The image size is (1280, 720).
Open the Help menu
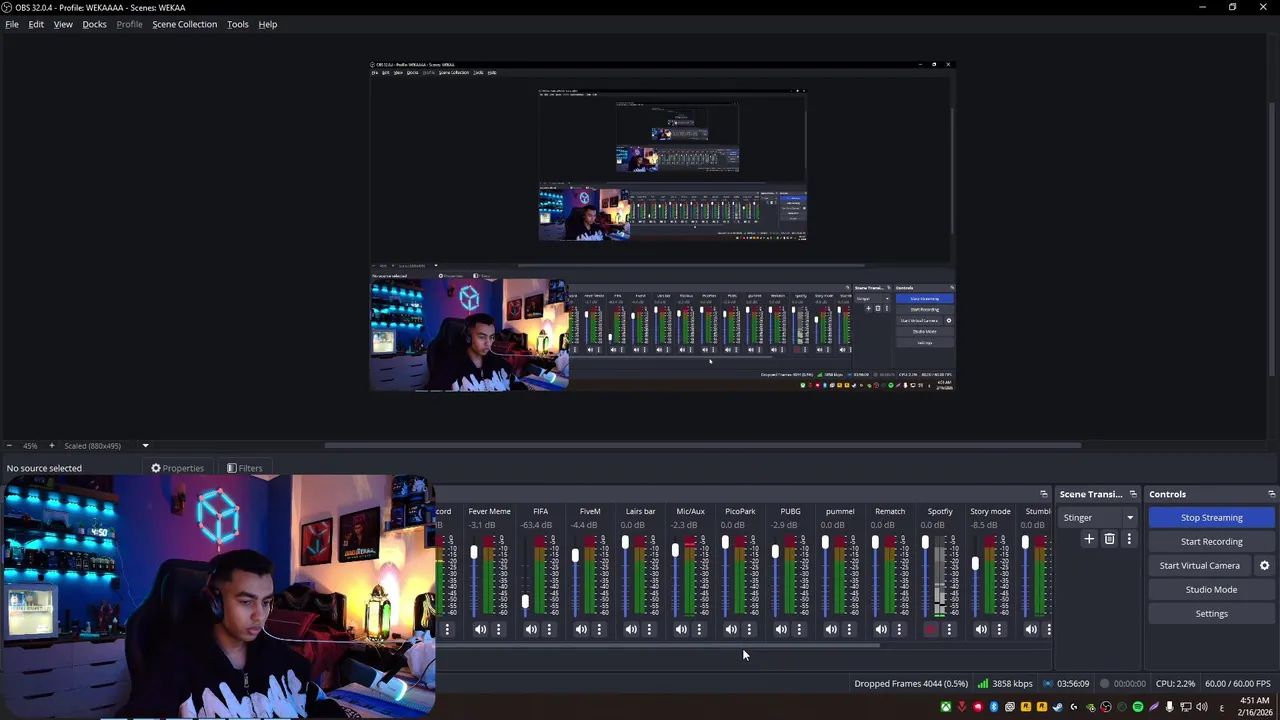pos(267,24)
